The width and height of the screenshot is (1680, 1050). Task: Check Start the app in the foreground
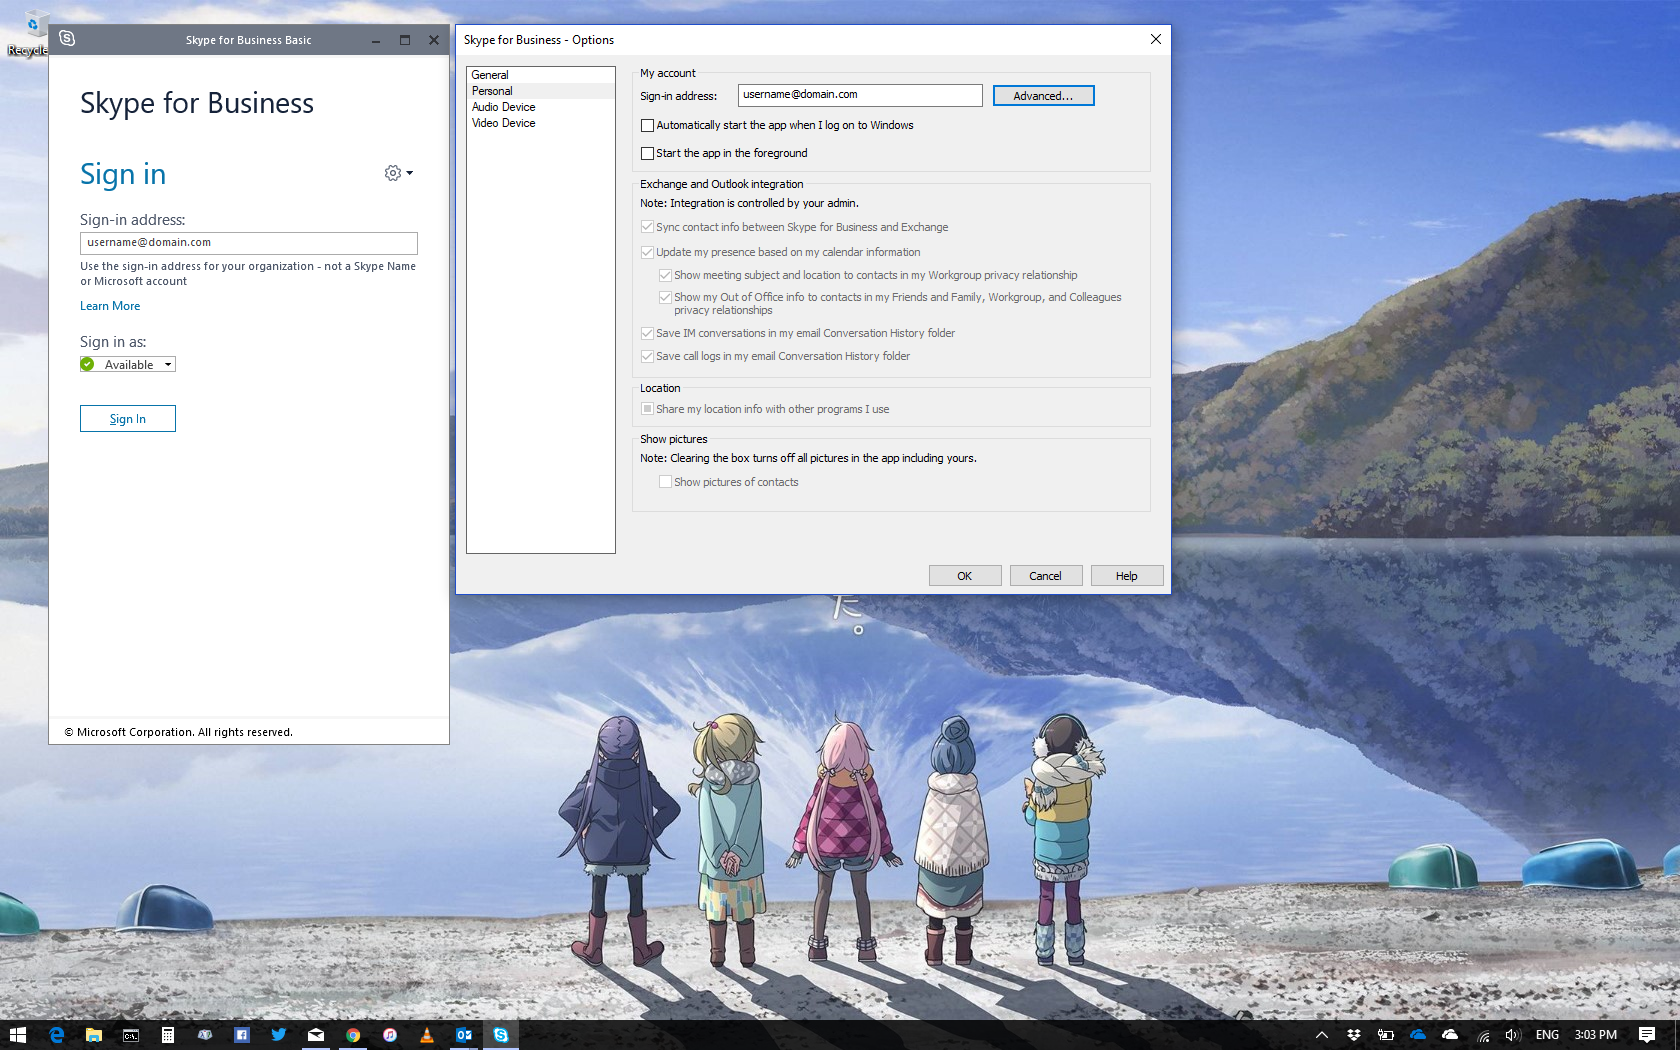point(647,153)
